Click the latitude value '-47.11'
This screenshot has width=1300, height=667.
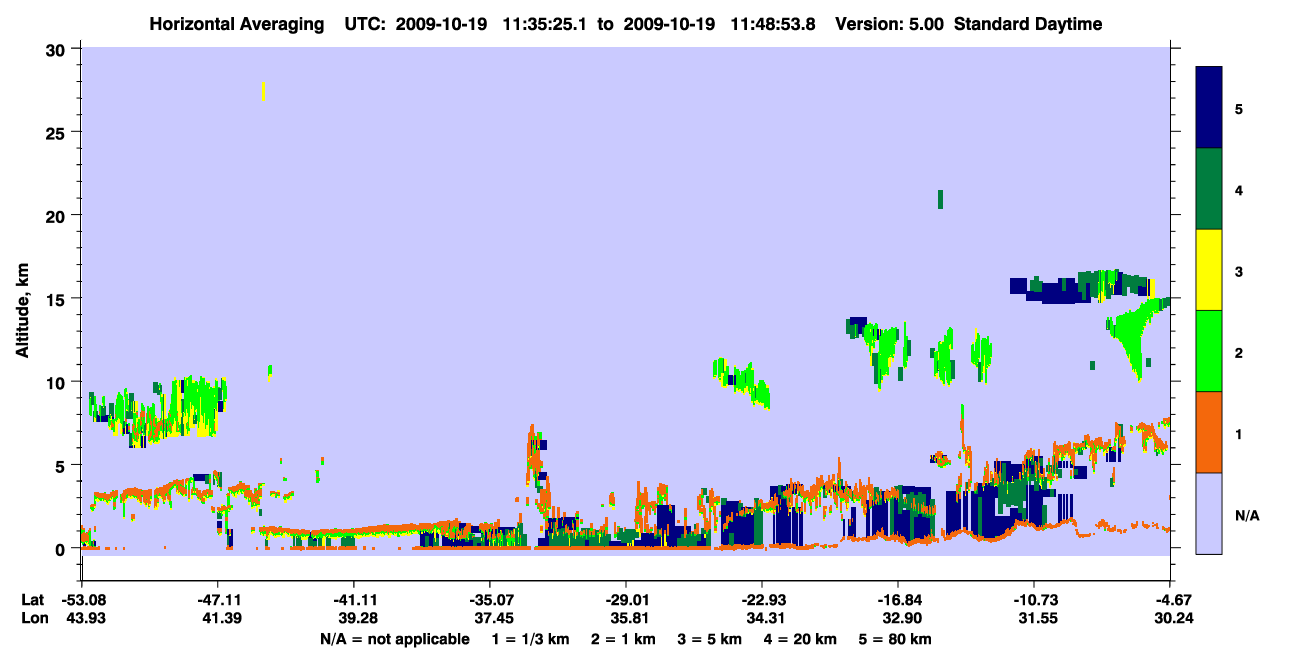point(217,600)
